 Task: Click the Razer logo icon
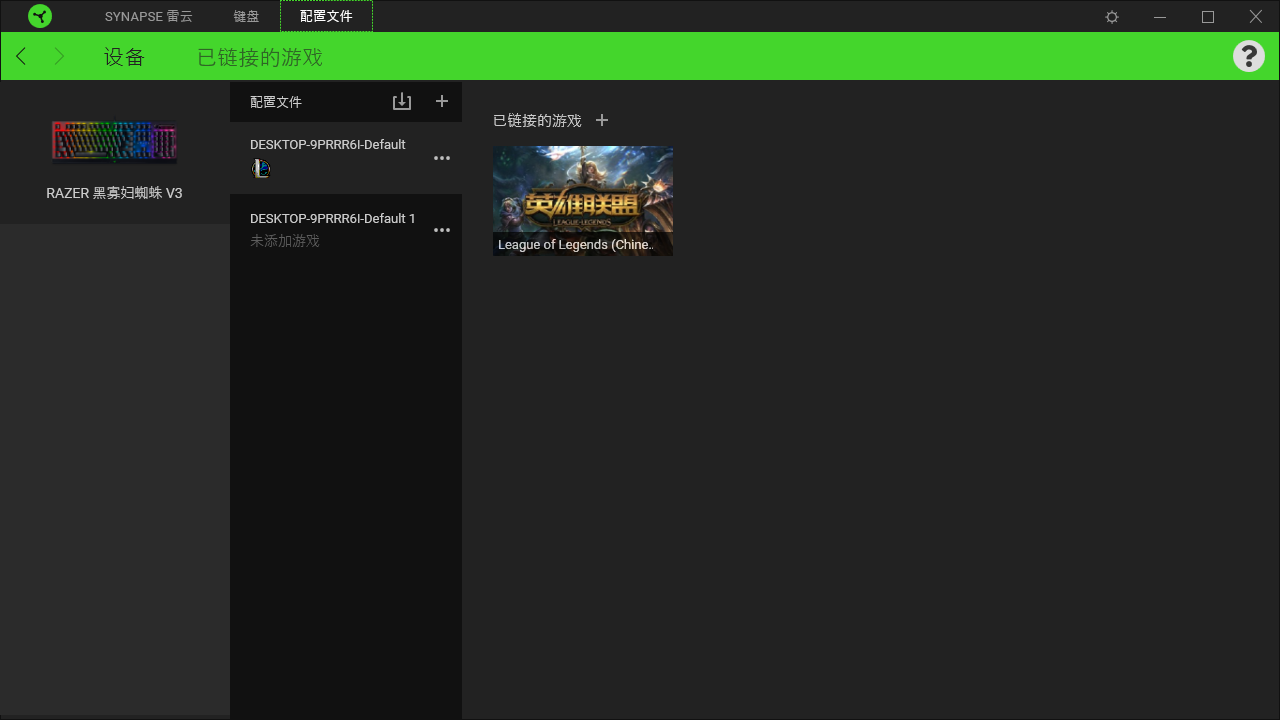40,16
